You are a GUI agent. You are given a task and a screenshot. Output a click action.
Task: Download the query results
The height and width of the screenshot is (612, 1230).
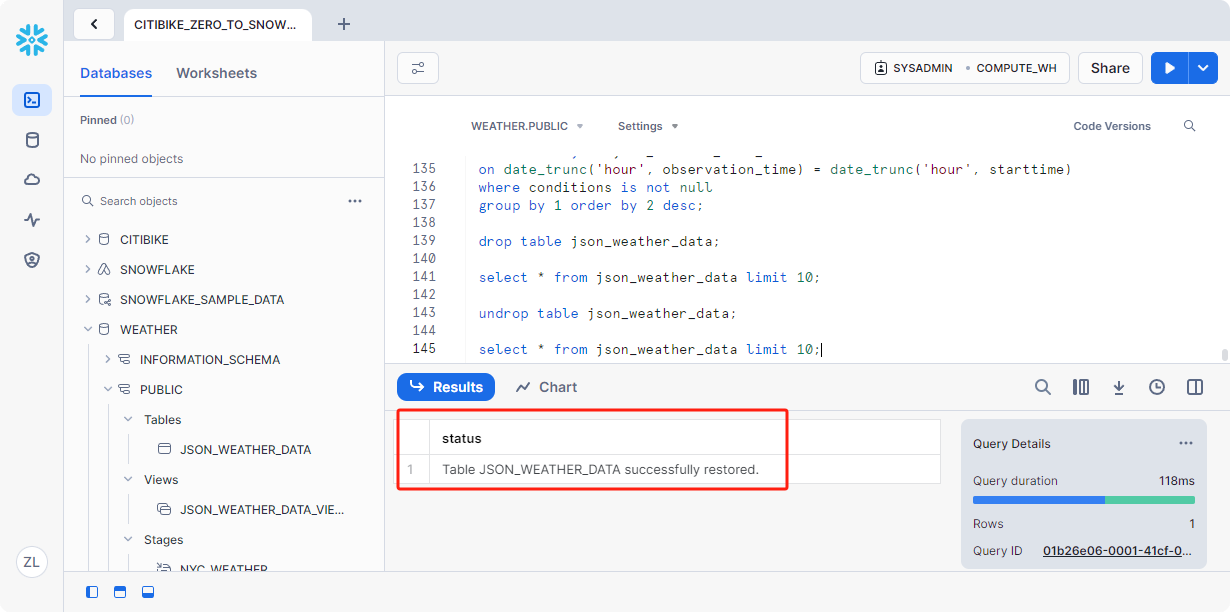pyautogui.click(x=1119, y=387)
